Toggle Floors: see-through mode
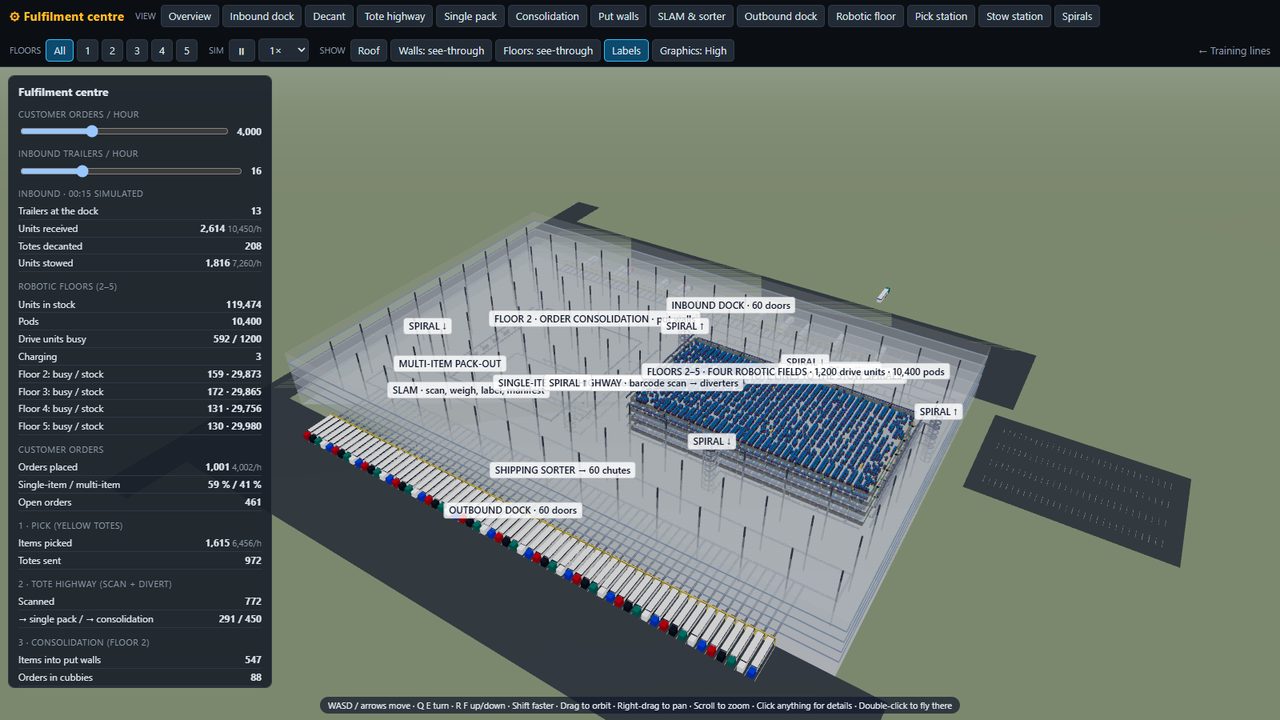The image size is (1280, 720). (548, 50)
